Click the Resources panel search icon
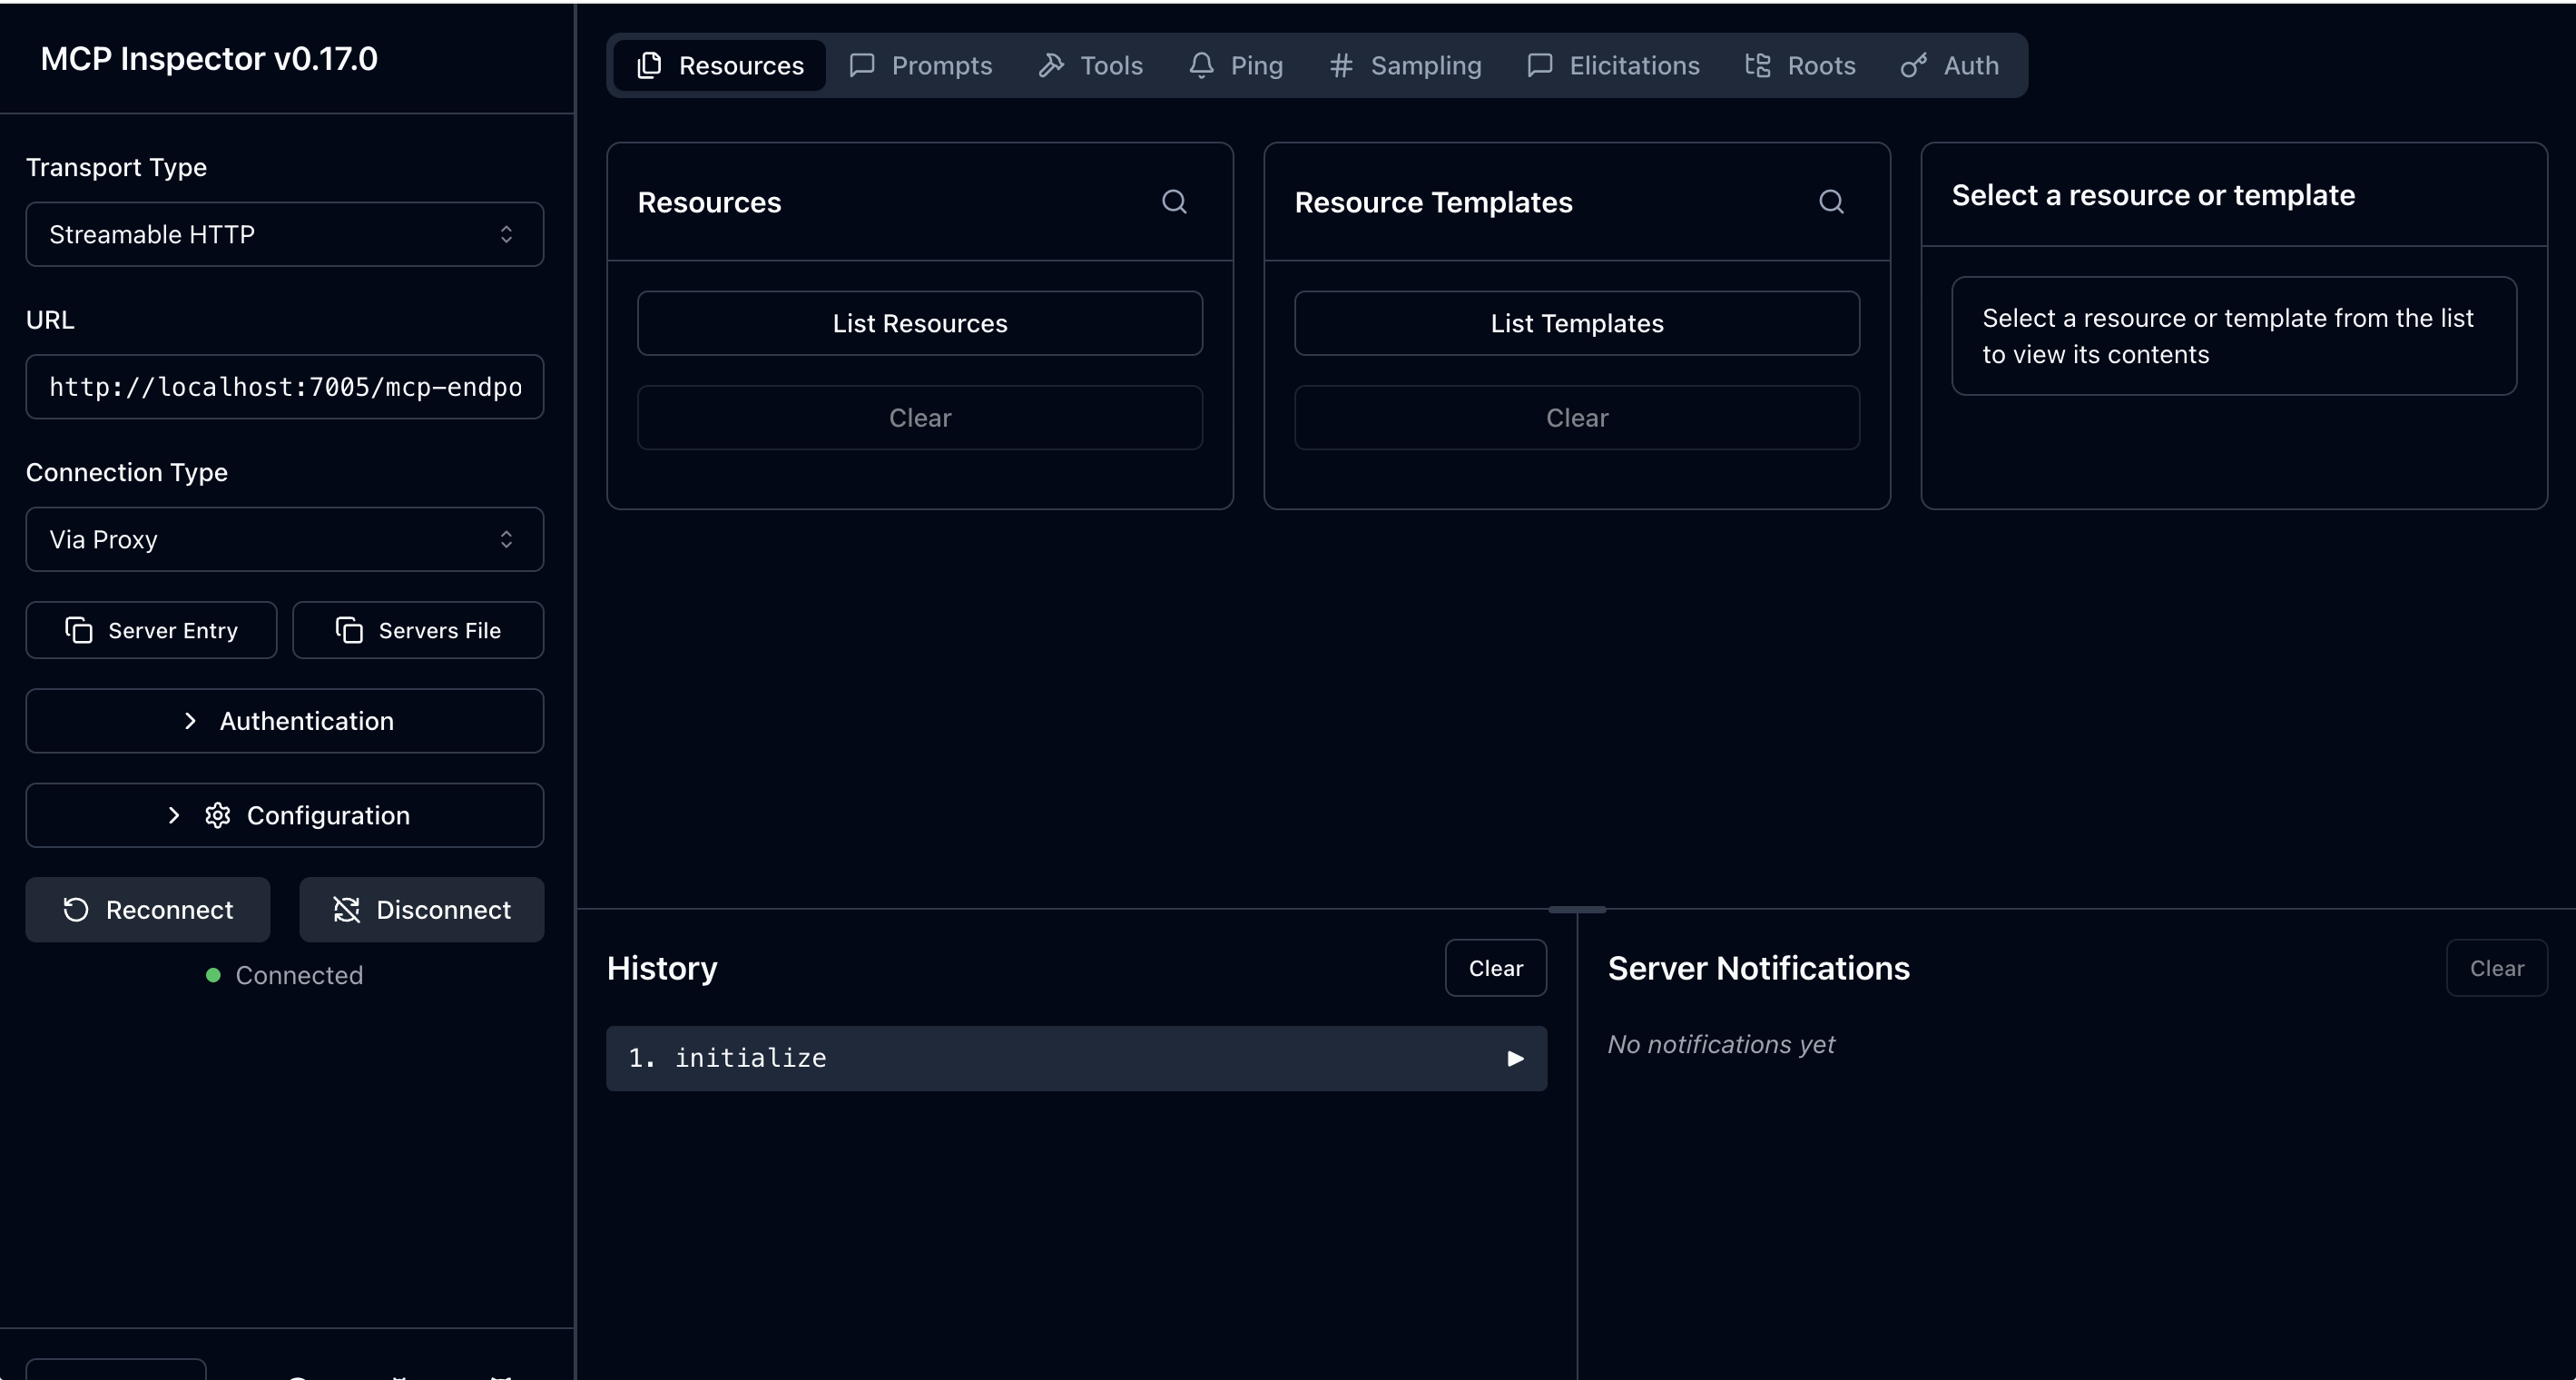2576x1380 pixels. [x=1174, y=202]
